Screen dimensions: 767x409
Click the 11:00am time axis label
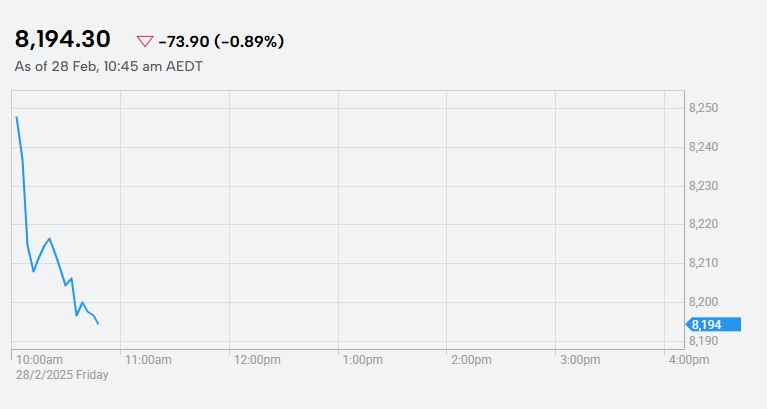pyautogui.click(x=148, y=360)
